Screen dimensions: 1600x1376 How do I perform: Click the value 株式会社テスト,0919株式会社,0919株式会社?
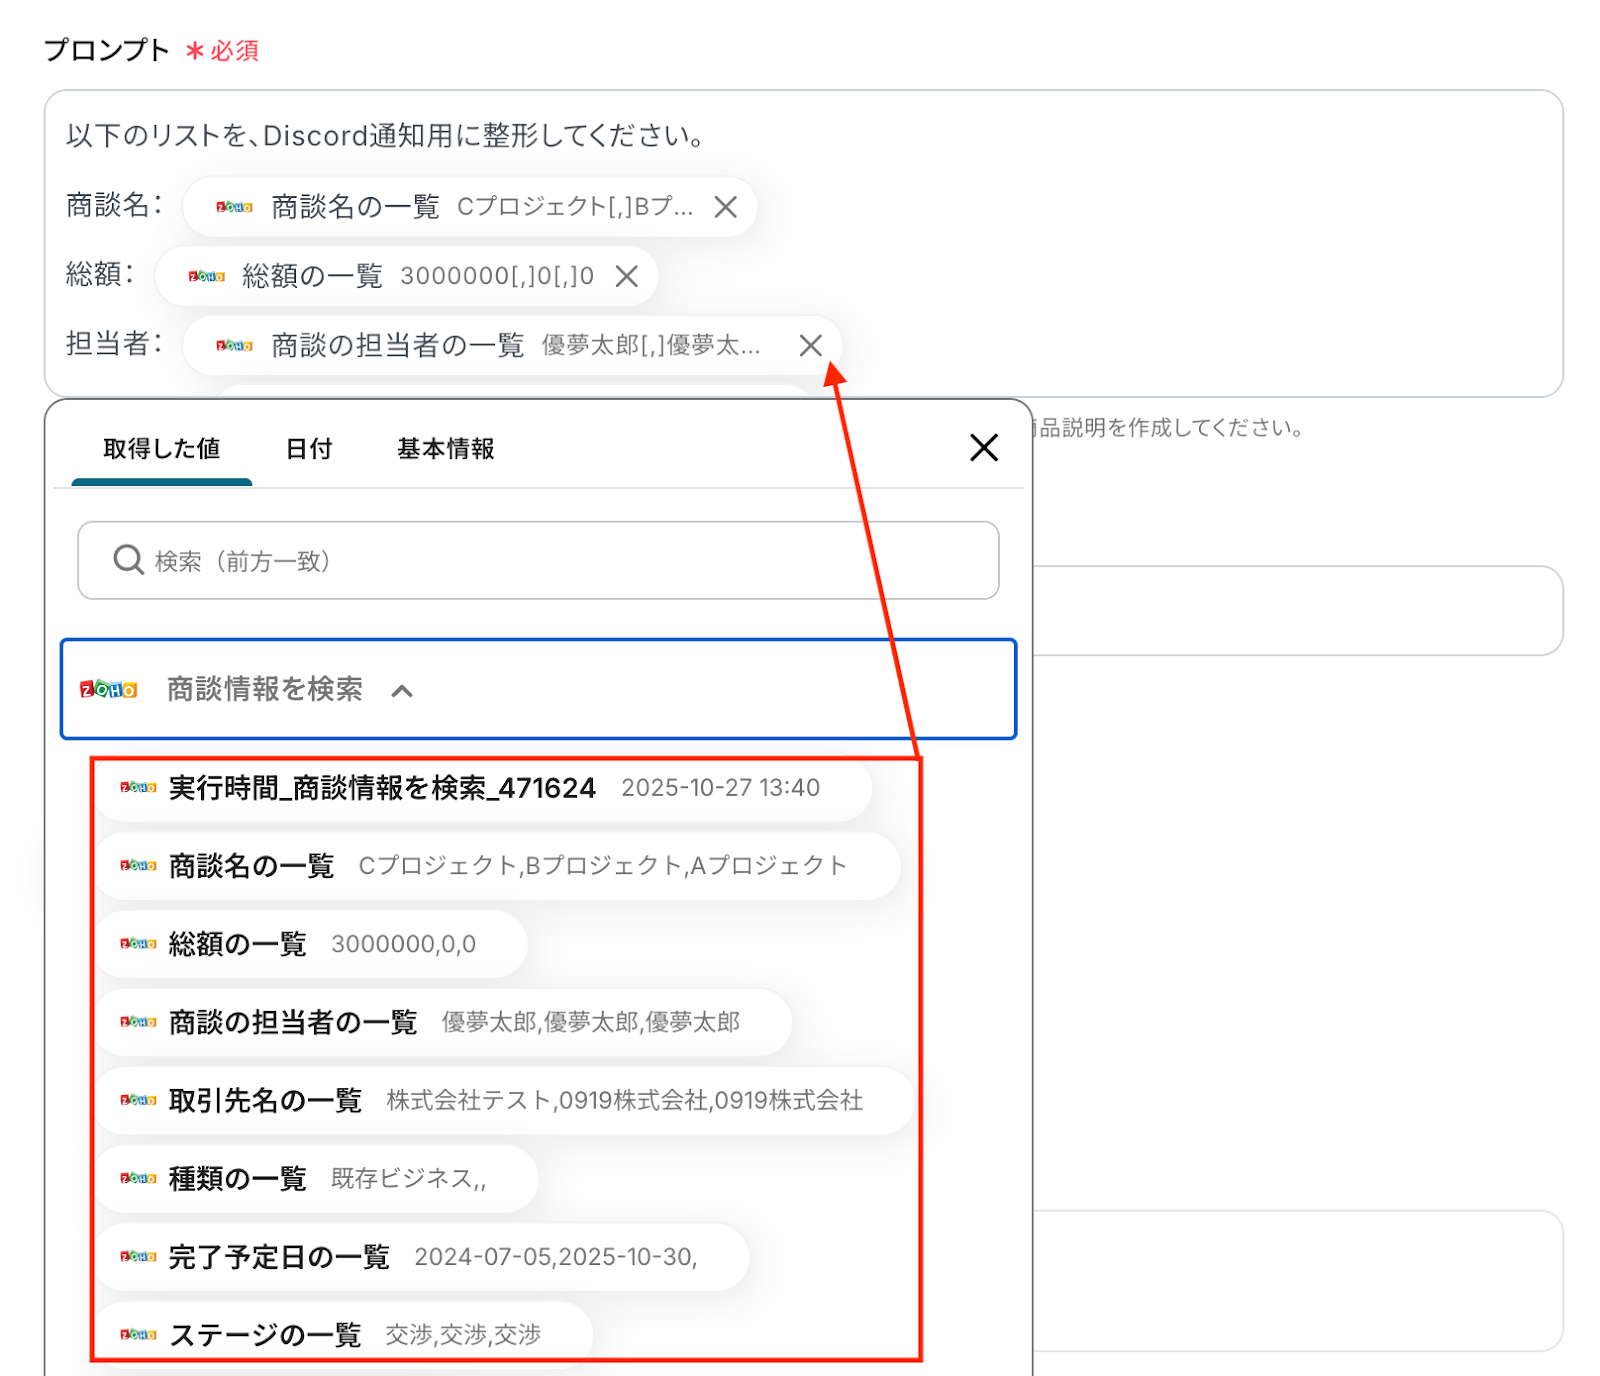tap(625, 1100)
